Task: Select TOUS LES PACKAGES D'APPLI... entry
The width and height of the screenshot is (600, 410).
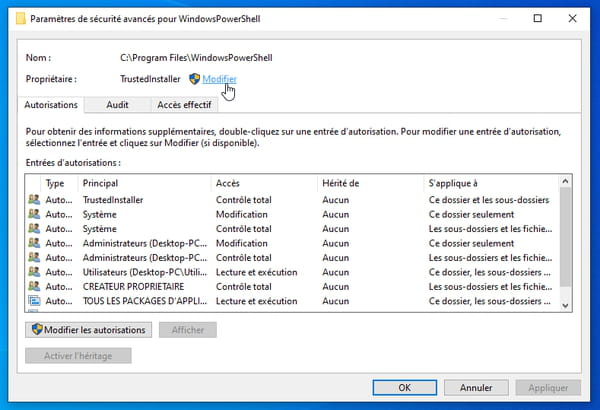Action: [x=292, y=301]
